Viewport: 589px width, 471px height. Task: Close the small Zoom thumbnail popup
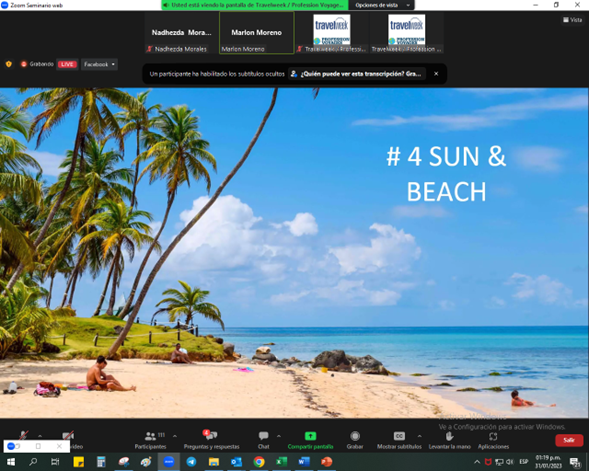[x=59, y=446]
